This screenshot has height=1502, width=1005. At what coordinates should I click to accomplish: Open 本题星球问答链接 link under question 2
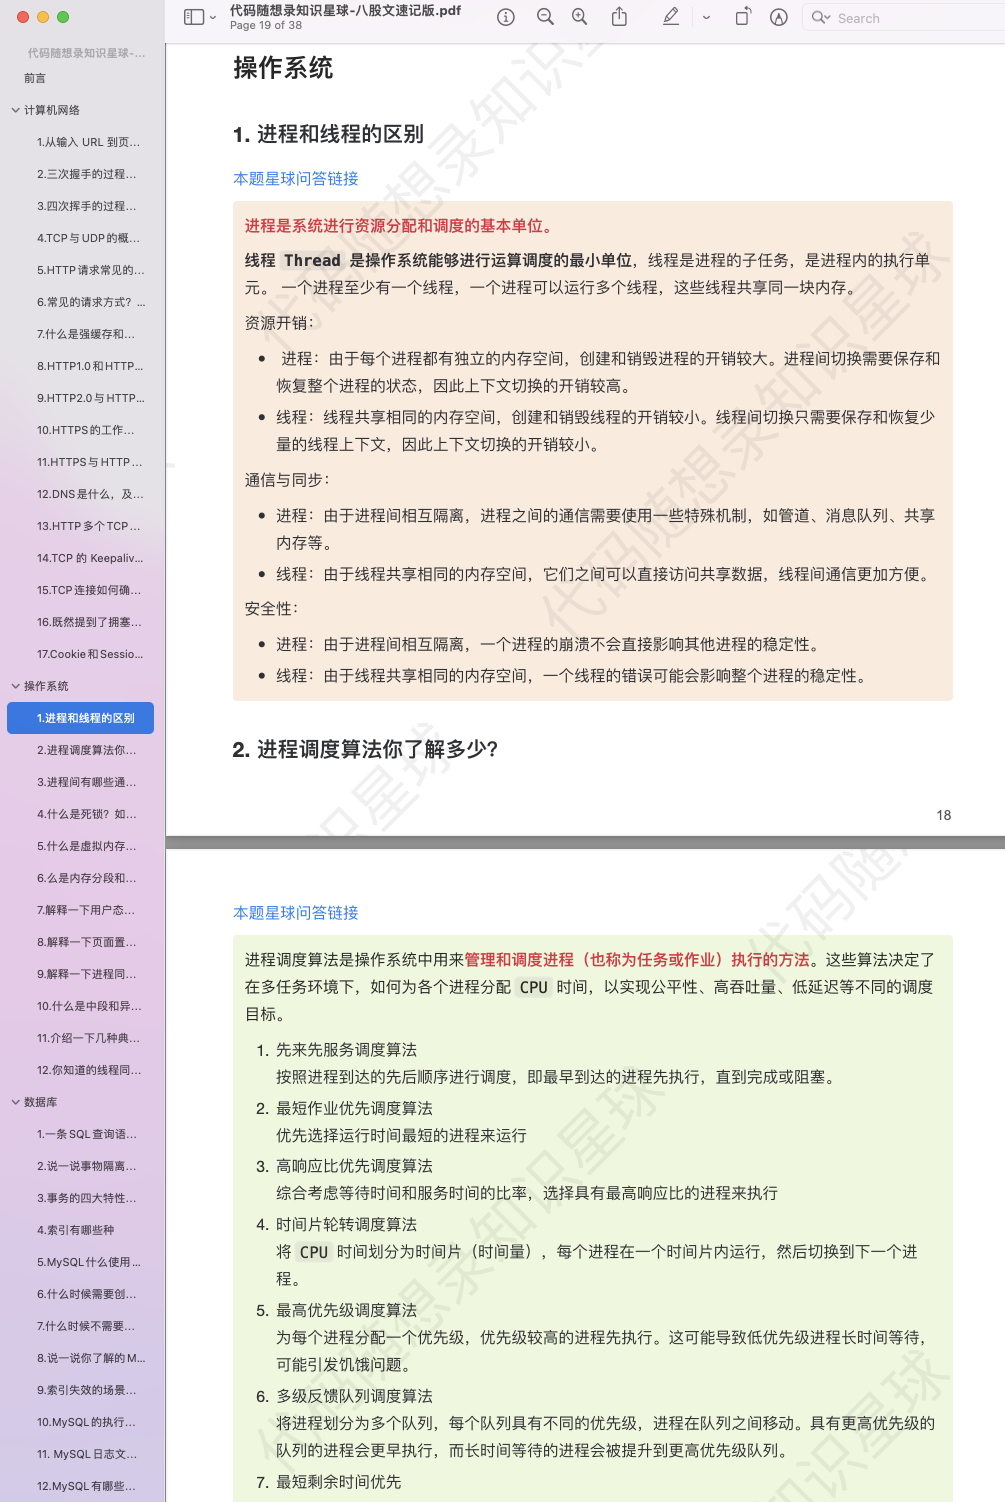tap(296, 912)
